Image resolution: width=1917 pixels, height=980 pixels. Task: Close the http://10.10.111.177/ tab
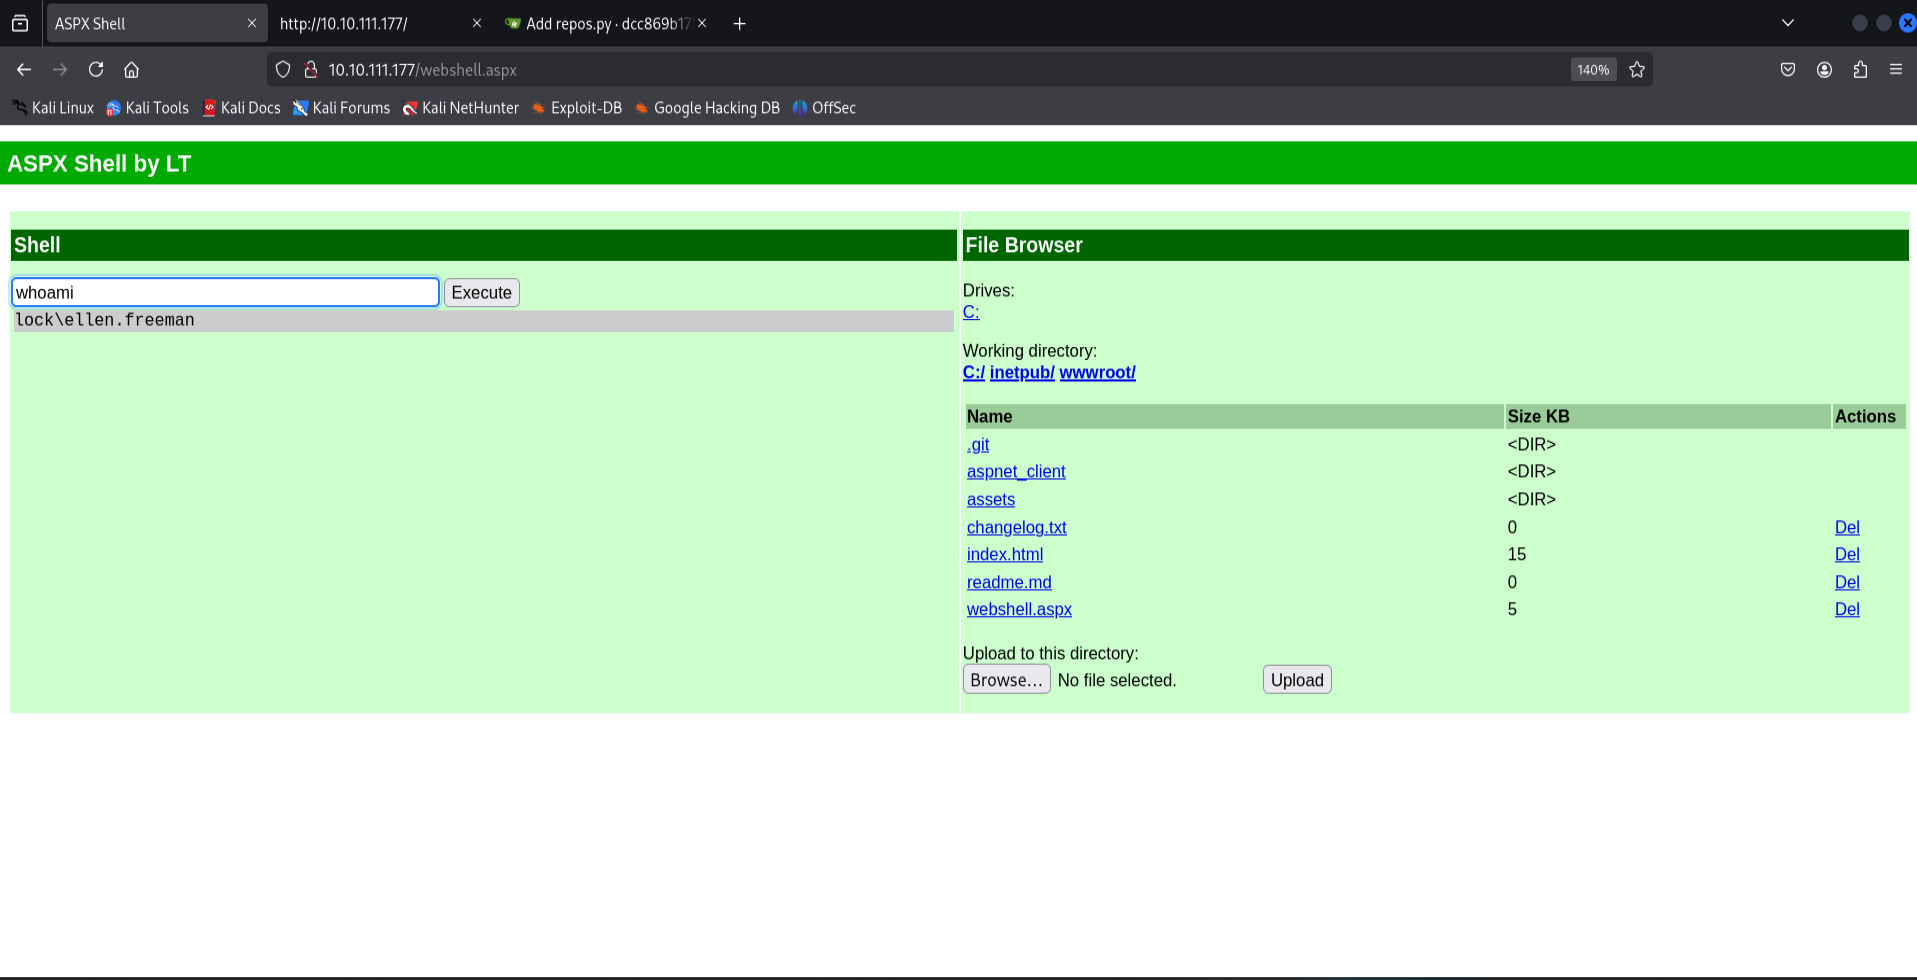(477, 24)
